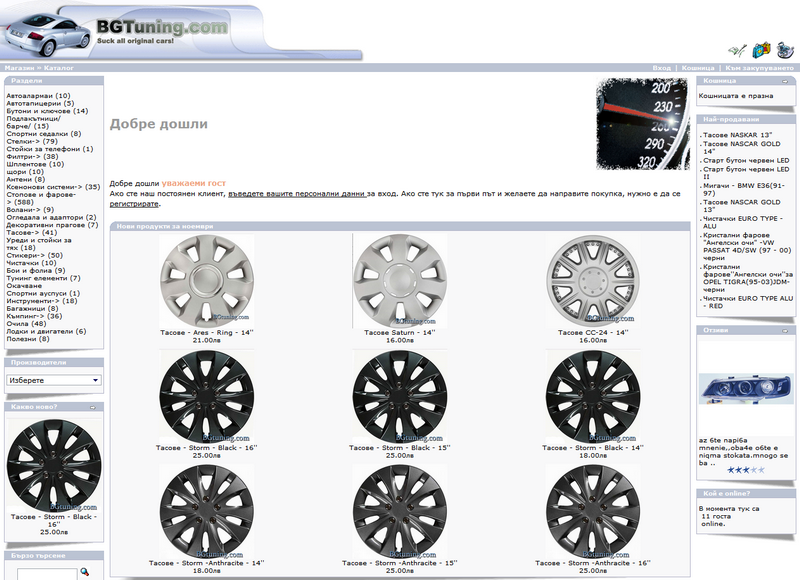Open the Автоаларми category
Image resolution: width=800 pixels, height=580 pixels.
[38, 96]
